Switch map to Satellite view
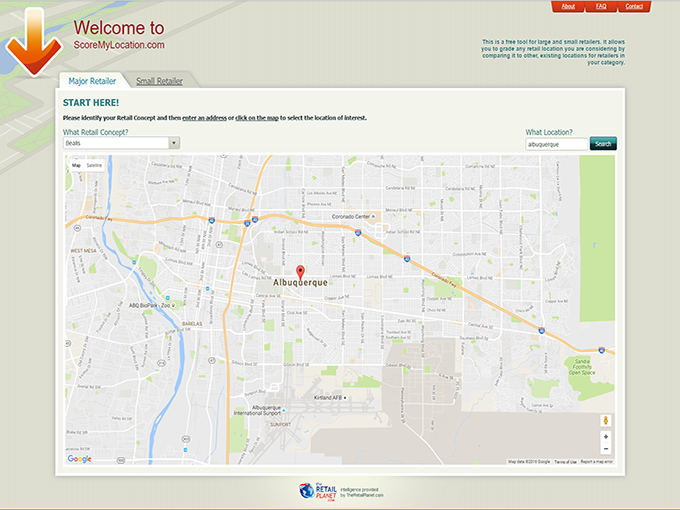This screenshot has height=510, width=680. coord(94,165)
